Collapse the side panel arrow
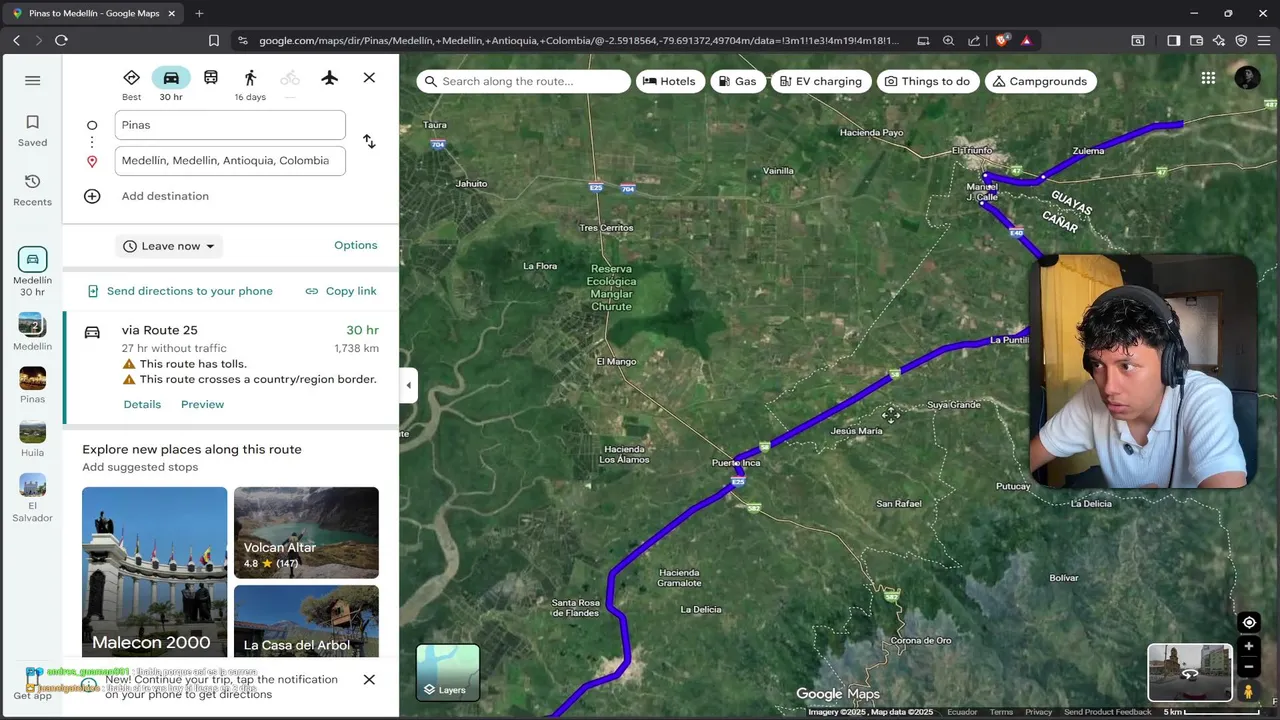 [408, 385]
